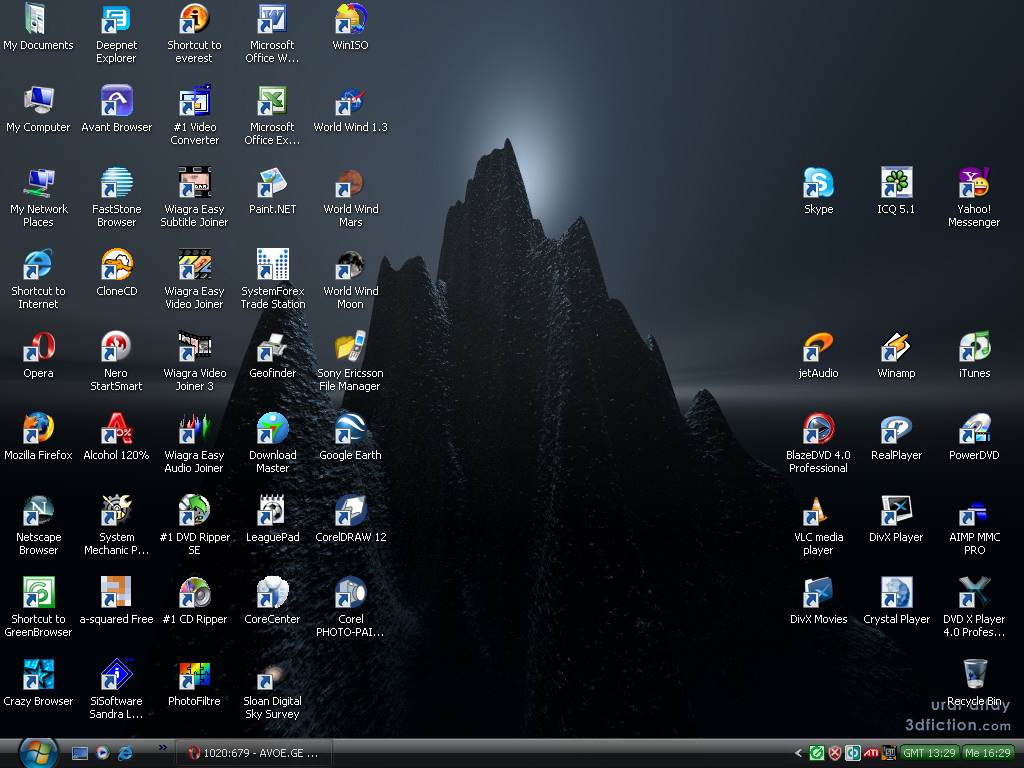Image resolution: width=1024 pixels, height=768 pixels.
Task: Select the Avant Browser shortcut
Action: tap(116, 101)
